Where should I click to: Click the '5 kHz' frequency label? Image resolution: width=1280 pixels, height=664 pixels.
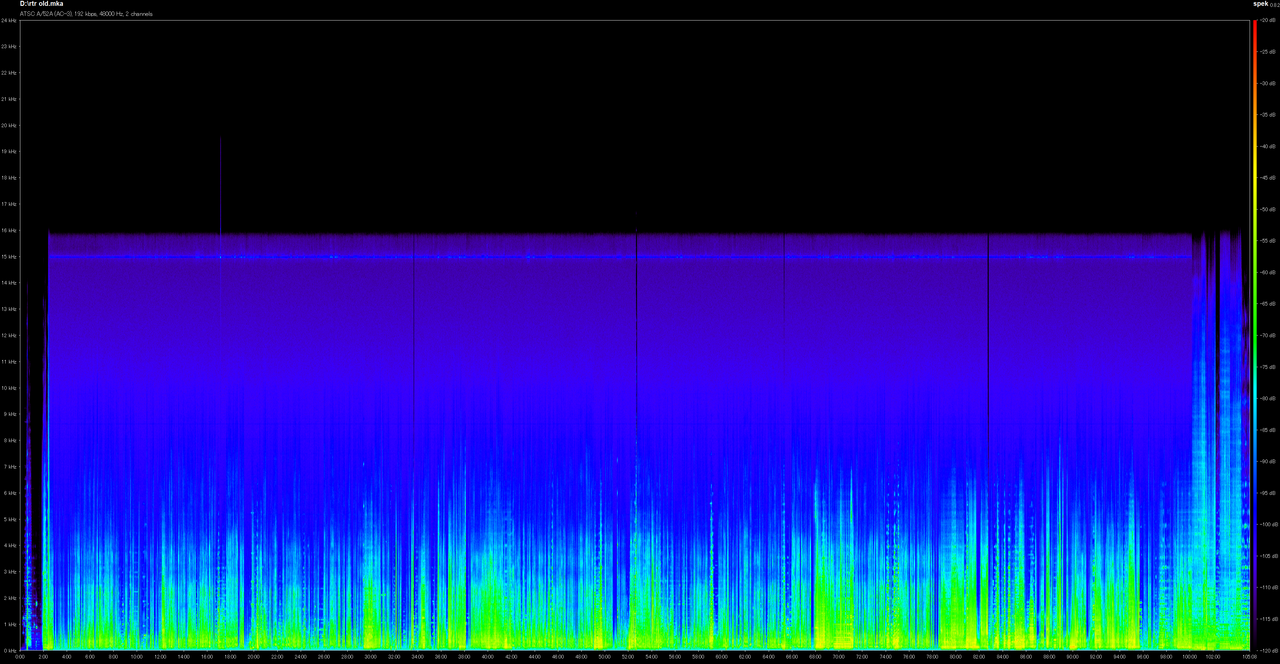point(9,519)
